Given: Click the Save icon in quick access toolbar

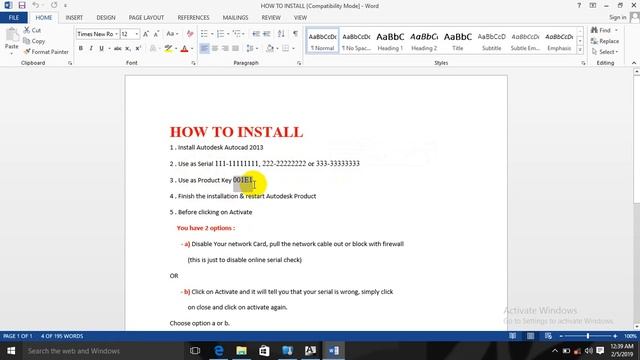Looking at the screenshot, I should tap(22, 5).
